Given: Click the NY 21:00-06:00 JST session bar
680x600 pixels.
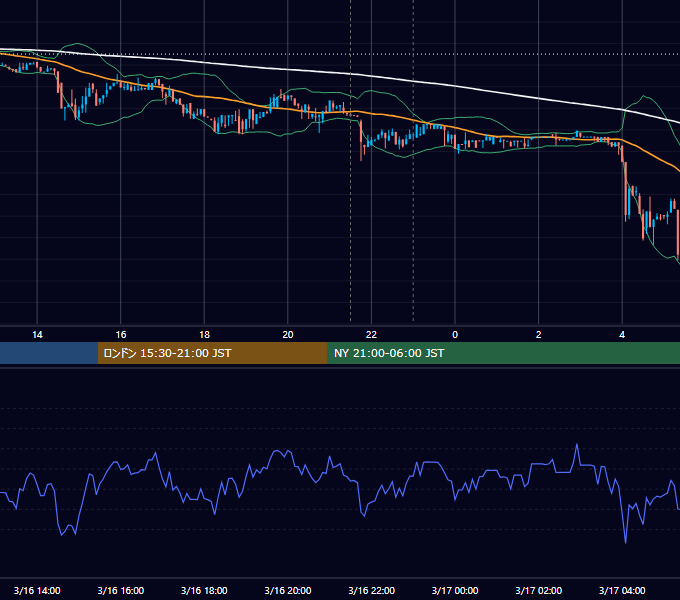Looking at the screenshot, I should pos(503,353).
